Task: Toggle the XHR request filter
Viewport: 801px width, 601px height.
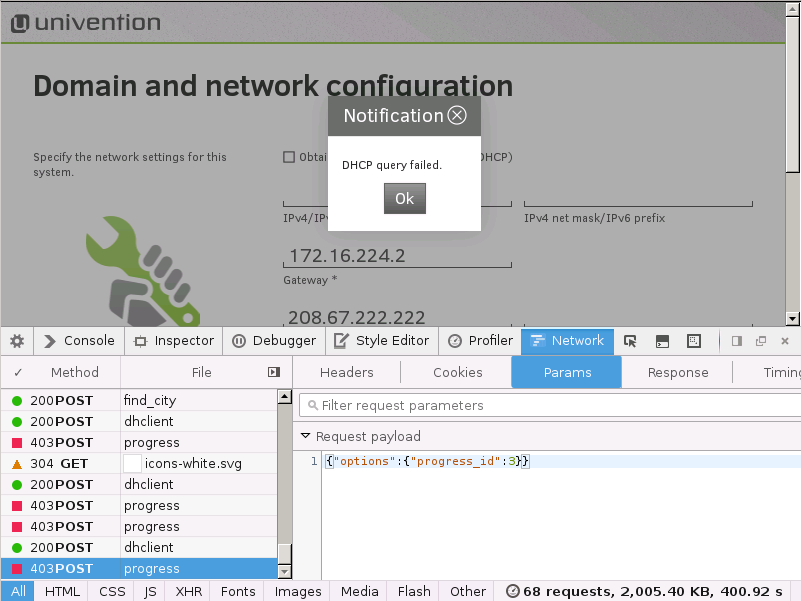Action: coord(188,591)
